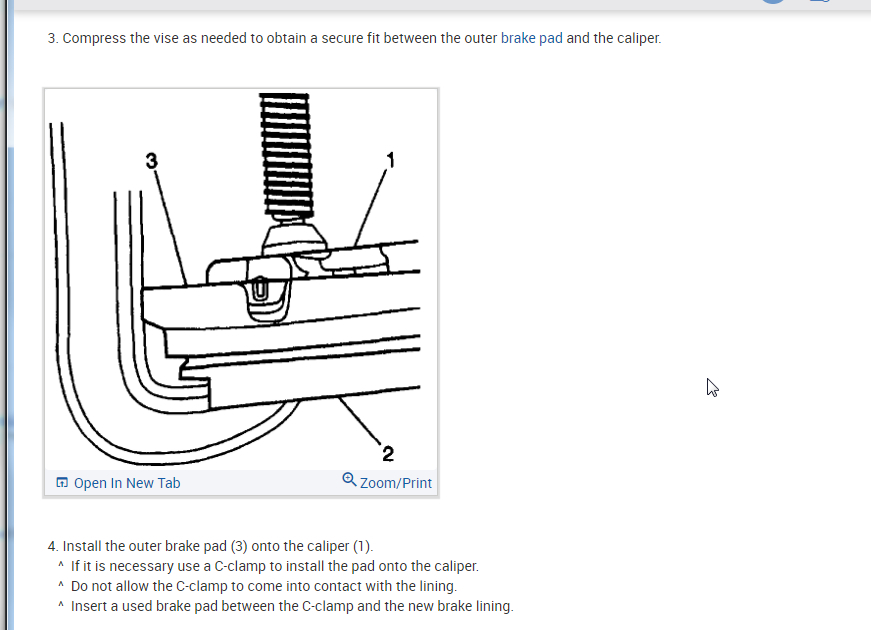
Task: Click the Open In New Tab link
Action: [x=127, y=483]
